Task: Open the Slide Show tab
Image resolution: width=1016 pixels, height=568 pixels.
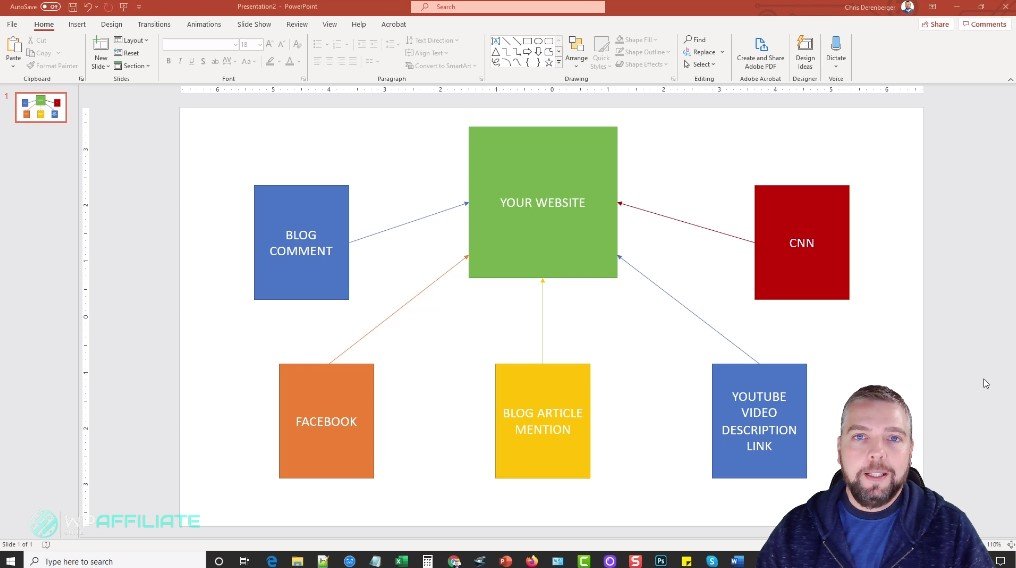Action: [x=255, y=24]
